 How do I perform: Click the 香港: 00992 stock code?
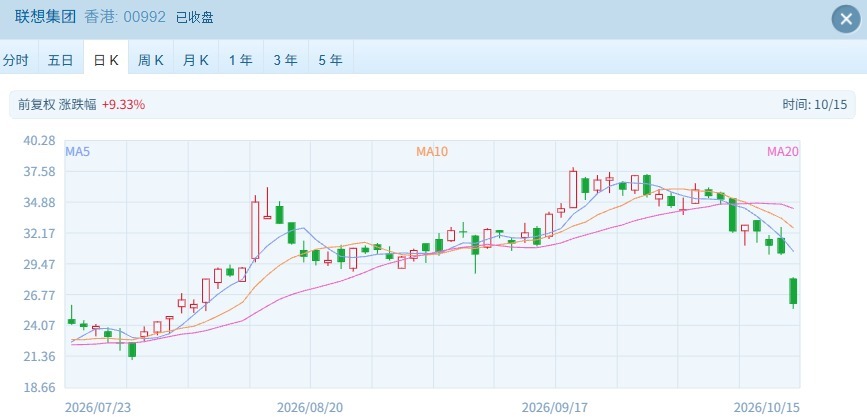(125, 17)
